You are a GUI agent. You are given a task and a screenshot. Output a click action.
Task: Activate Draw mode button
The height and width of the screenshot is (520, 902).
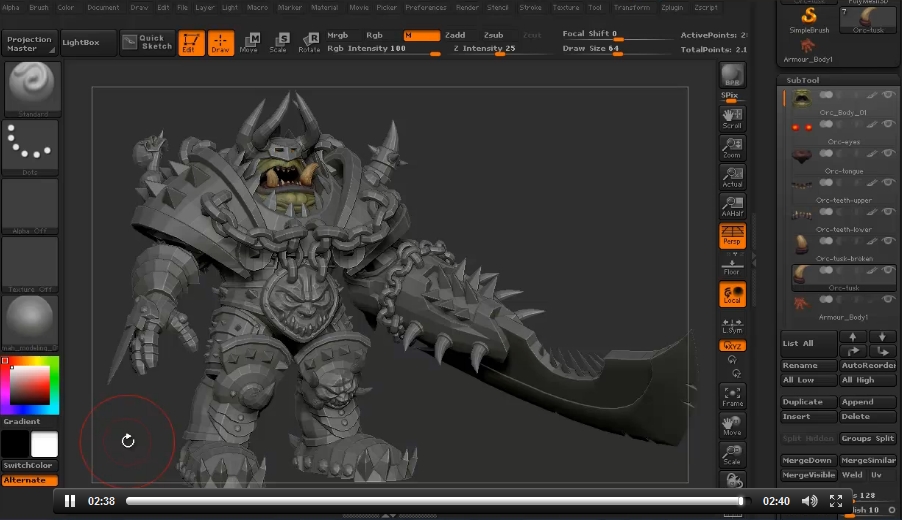pyautogui.click(x=220, y=43)
